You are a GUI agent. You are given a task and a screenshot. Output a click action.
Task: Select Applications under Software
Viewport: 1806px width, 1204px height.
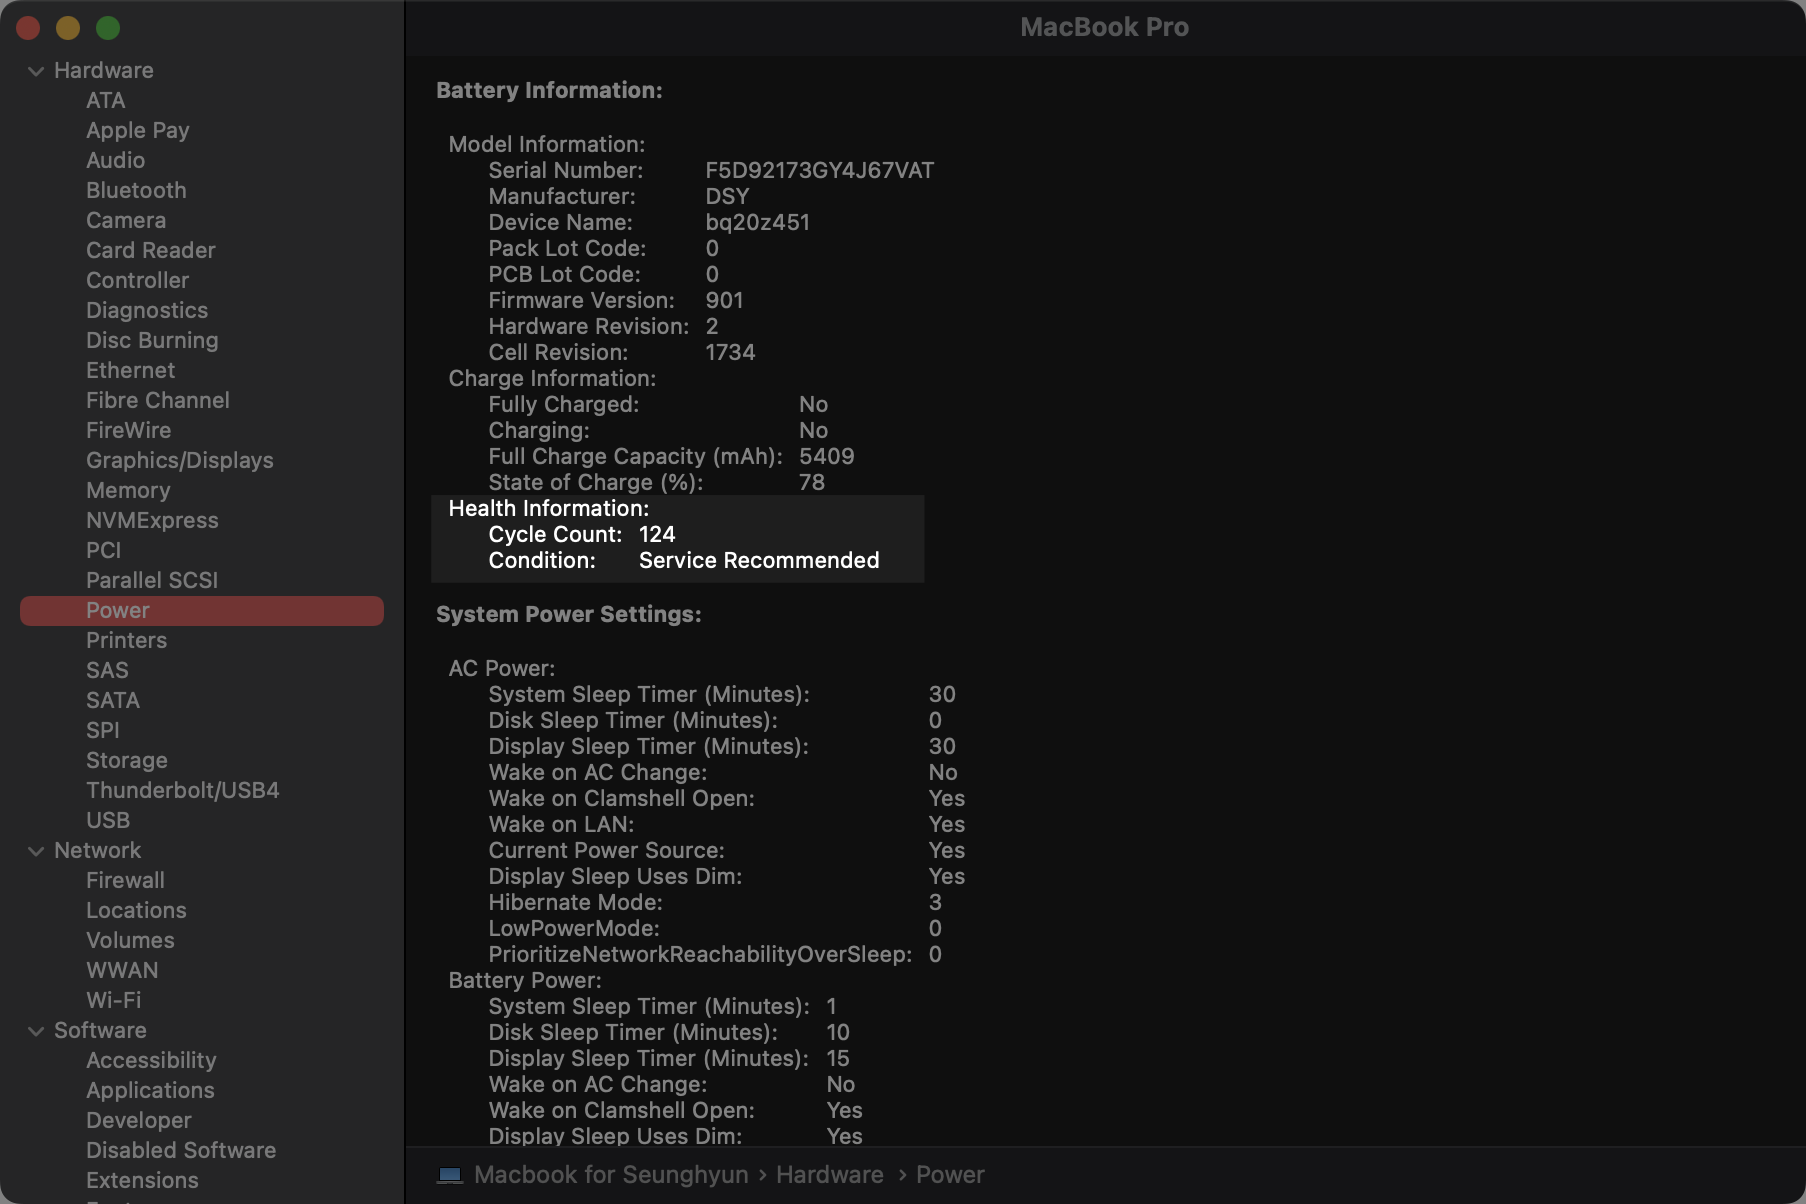coord(150,1090)
